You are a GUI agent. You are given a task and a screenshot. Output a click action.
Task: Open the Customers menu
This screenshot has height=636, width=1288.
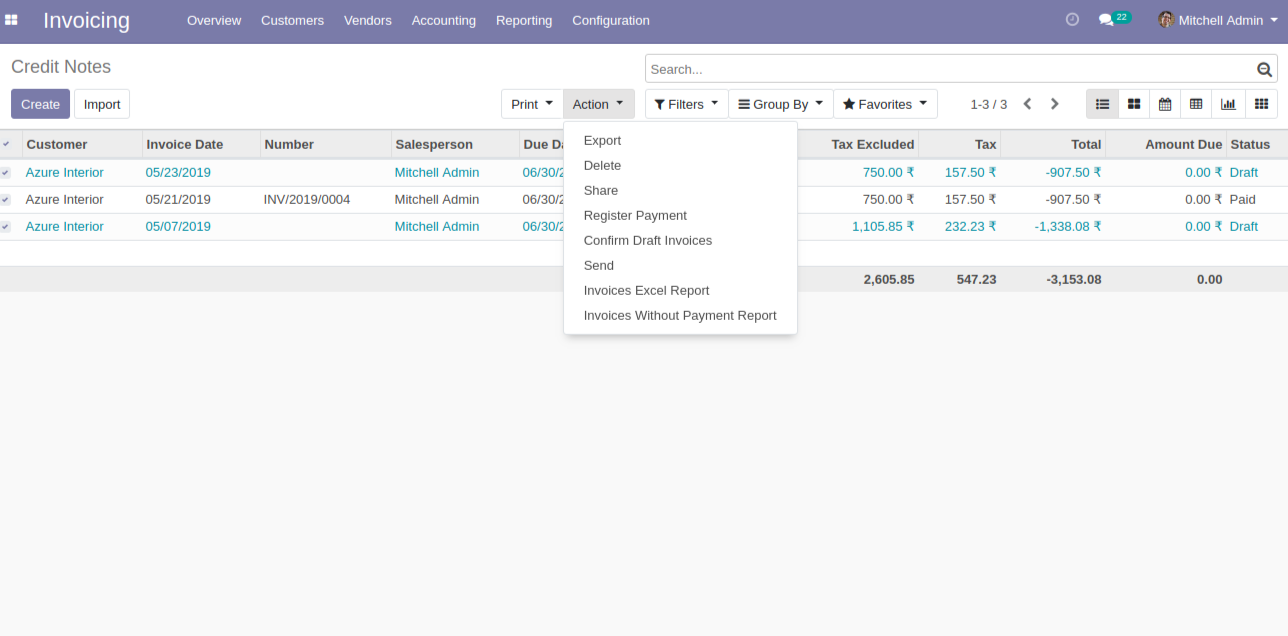292,20
